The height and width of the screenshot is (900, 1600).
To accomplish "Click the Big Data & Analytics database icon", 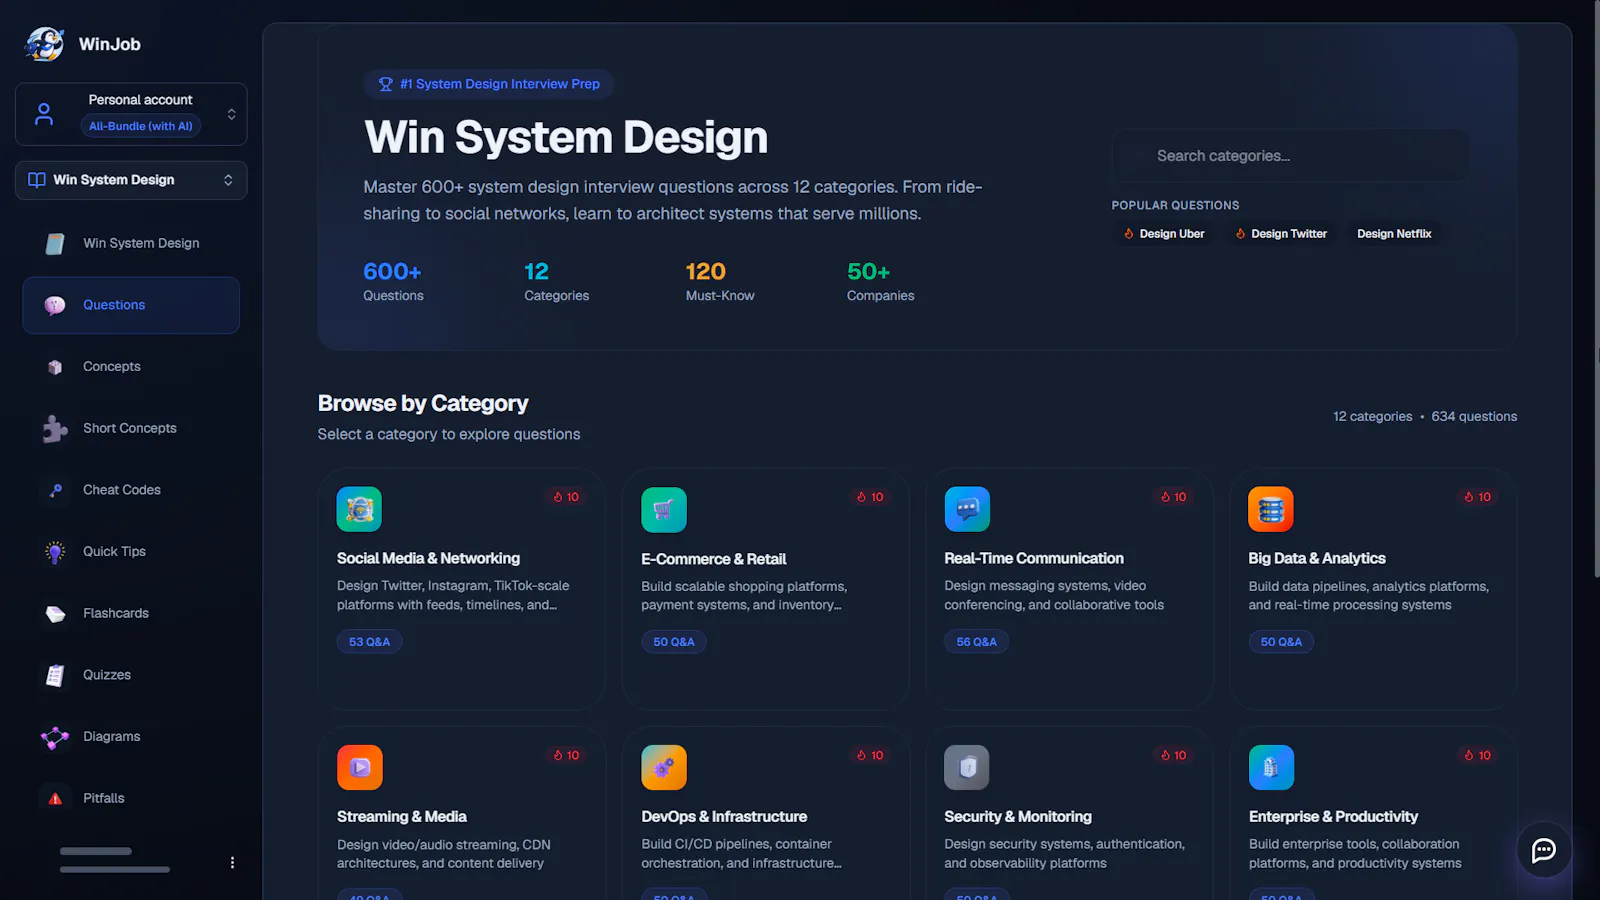I will [1271, 509].
